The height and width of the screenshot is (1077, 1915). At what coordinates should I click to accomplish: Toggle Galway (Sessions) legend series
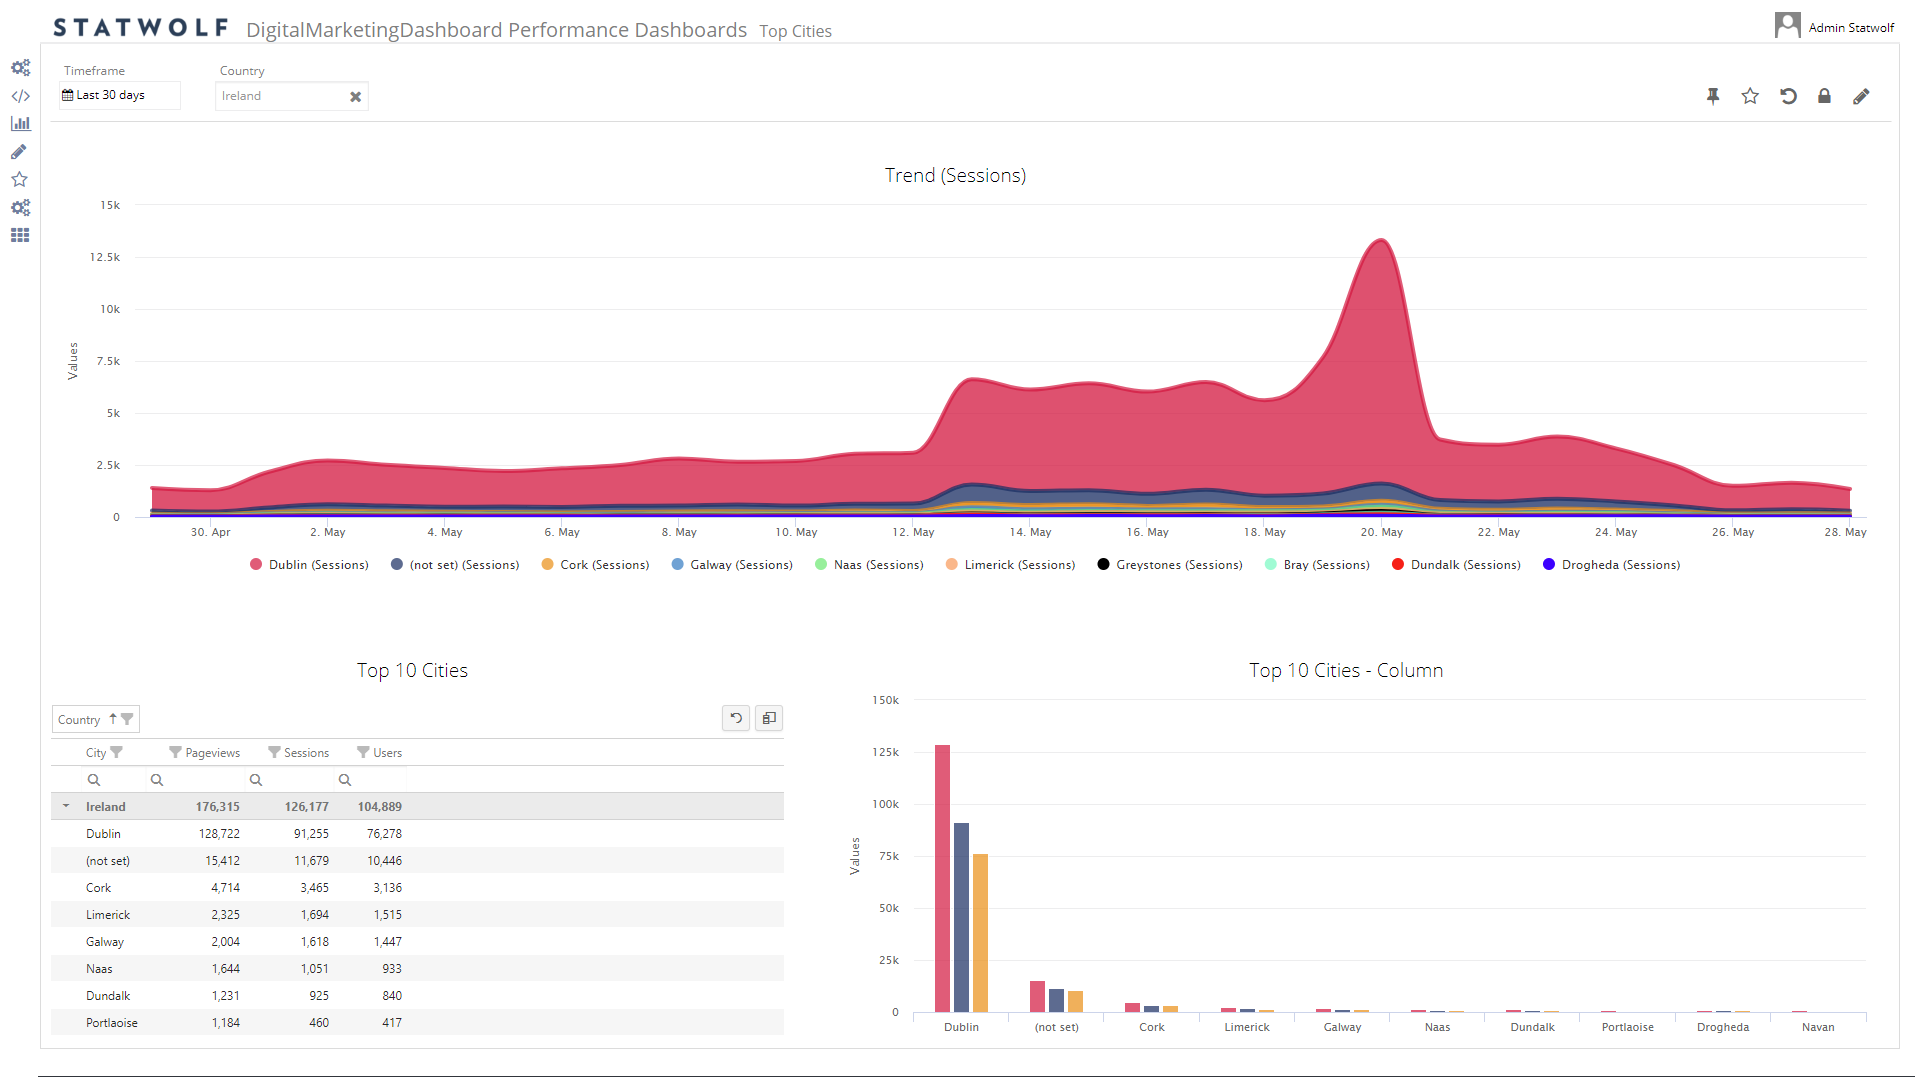(732, 565)
